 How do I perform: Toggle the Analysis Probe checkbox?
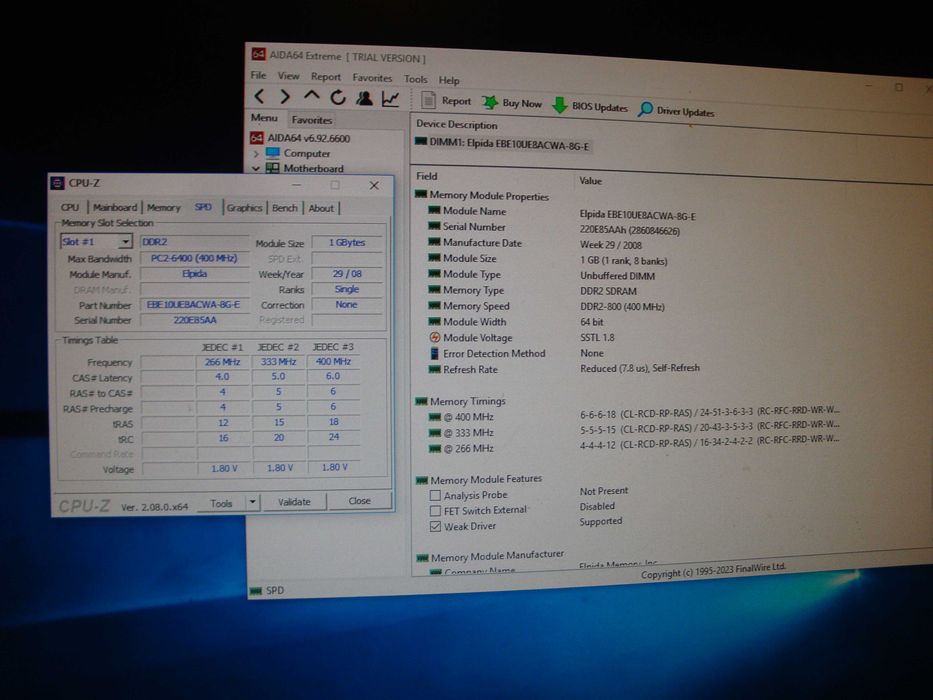click(435, 495)
